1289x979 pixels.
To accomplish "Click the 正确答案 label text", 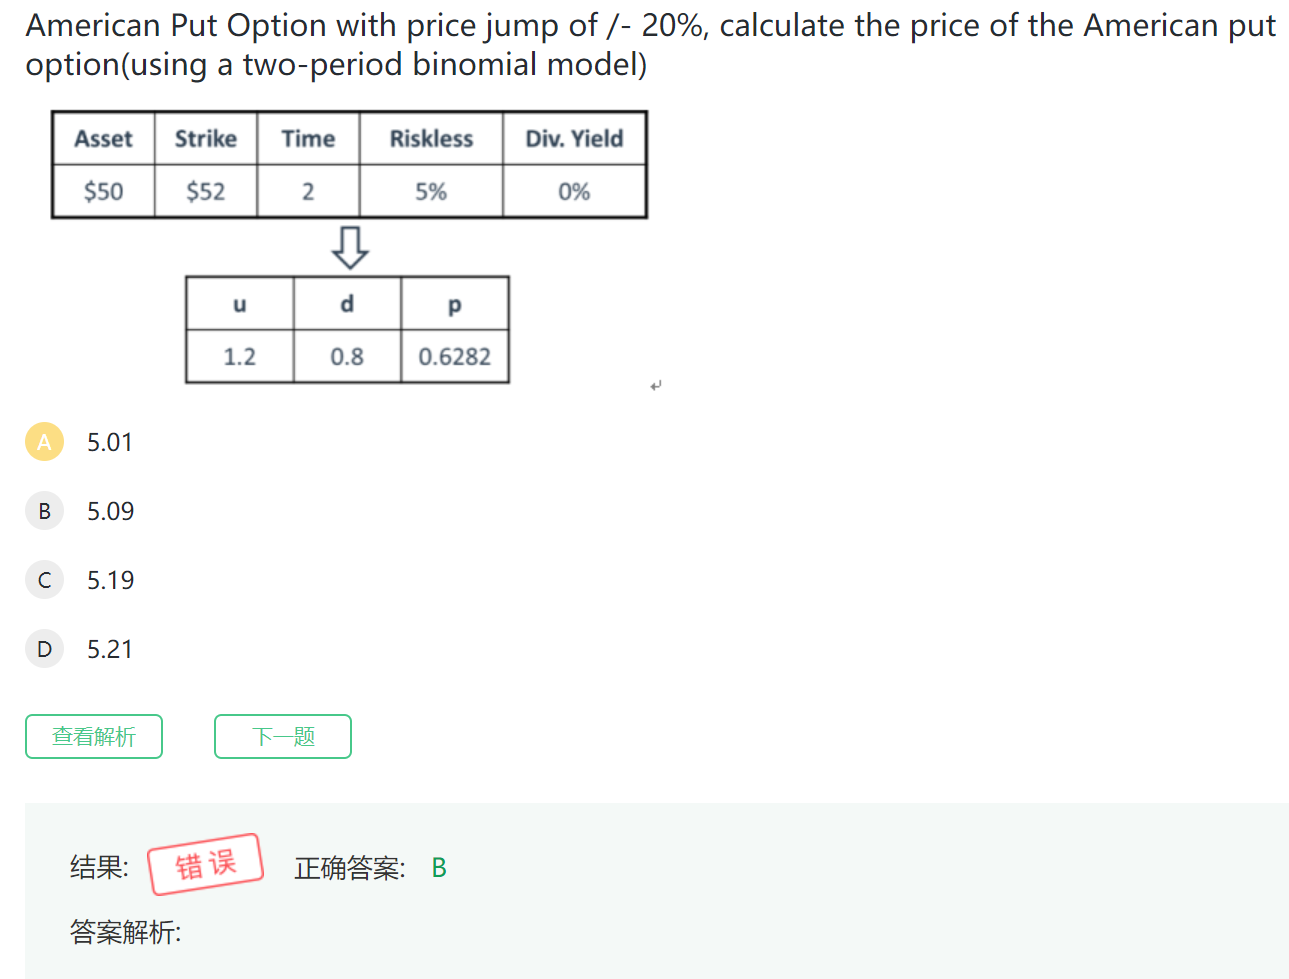I will pyautogui.click(x=350, y=868).
